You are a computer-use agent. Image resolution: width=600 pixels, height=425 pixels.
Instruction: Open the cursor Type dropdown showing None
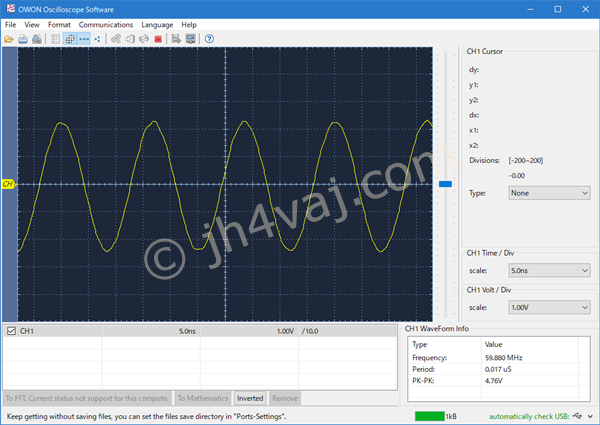click(549, 193)
